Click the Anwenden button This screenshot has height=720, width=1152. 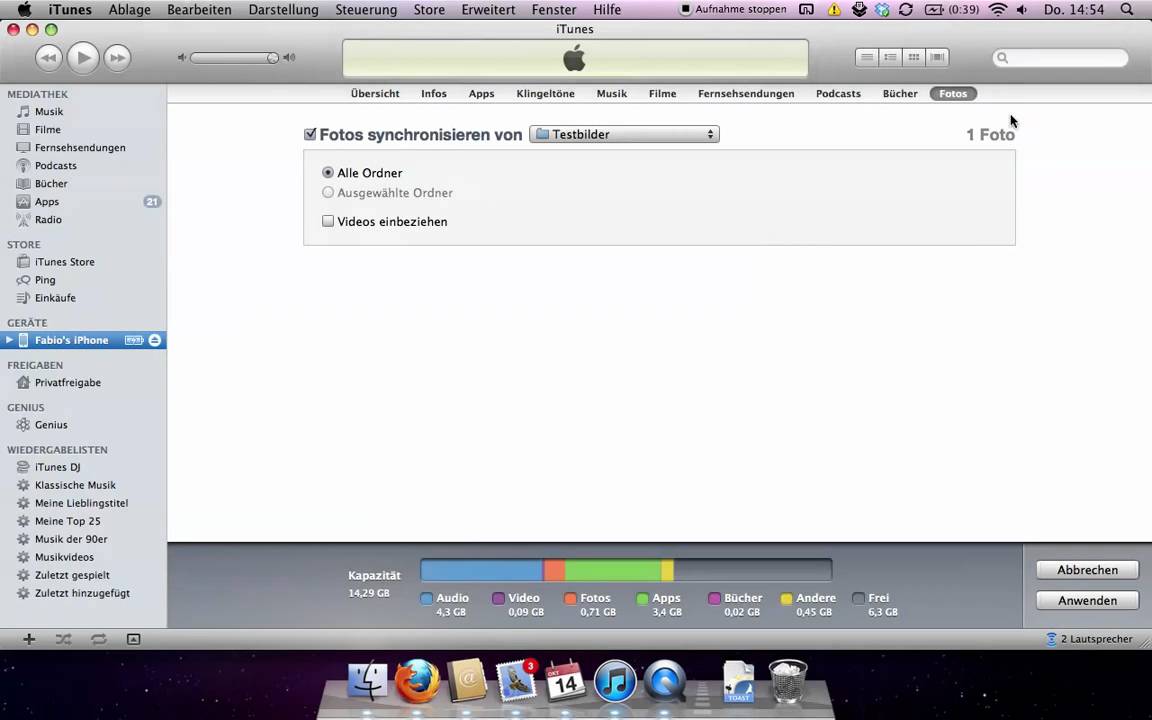pyautogui.click(x=1087, y=600)
